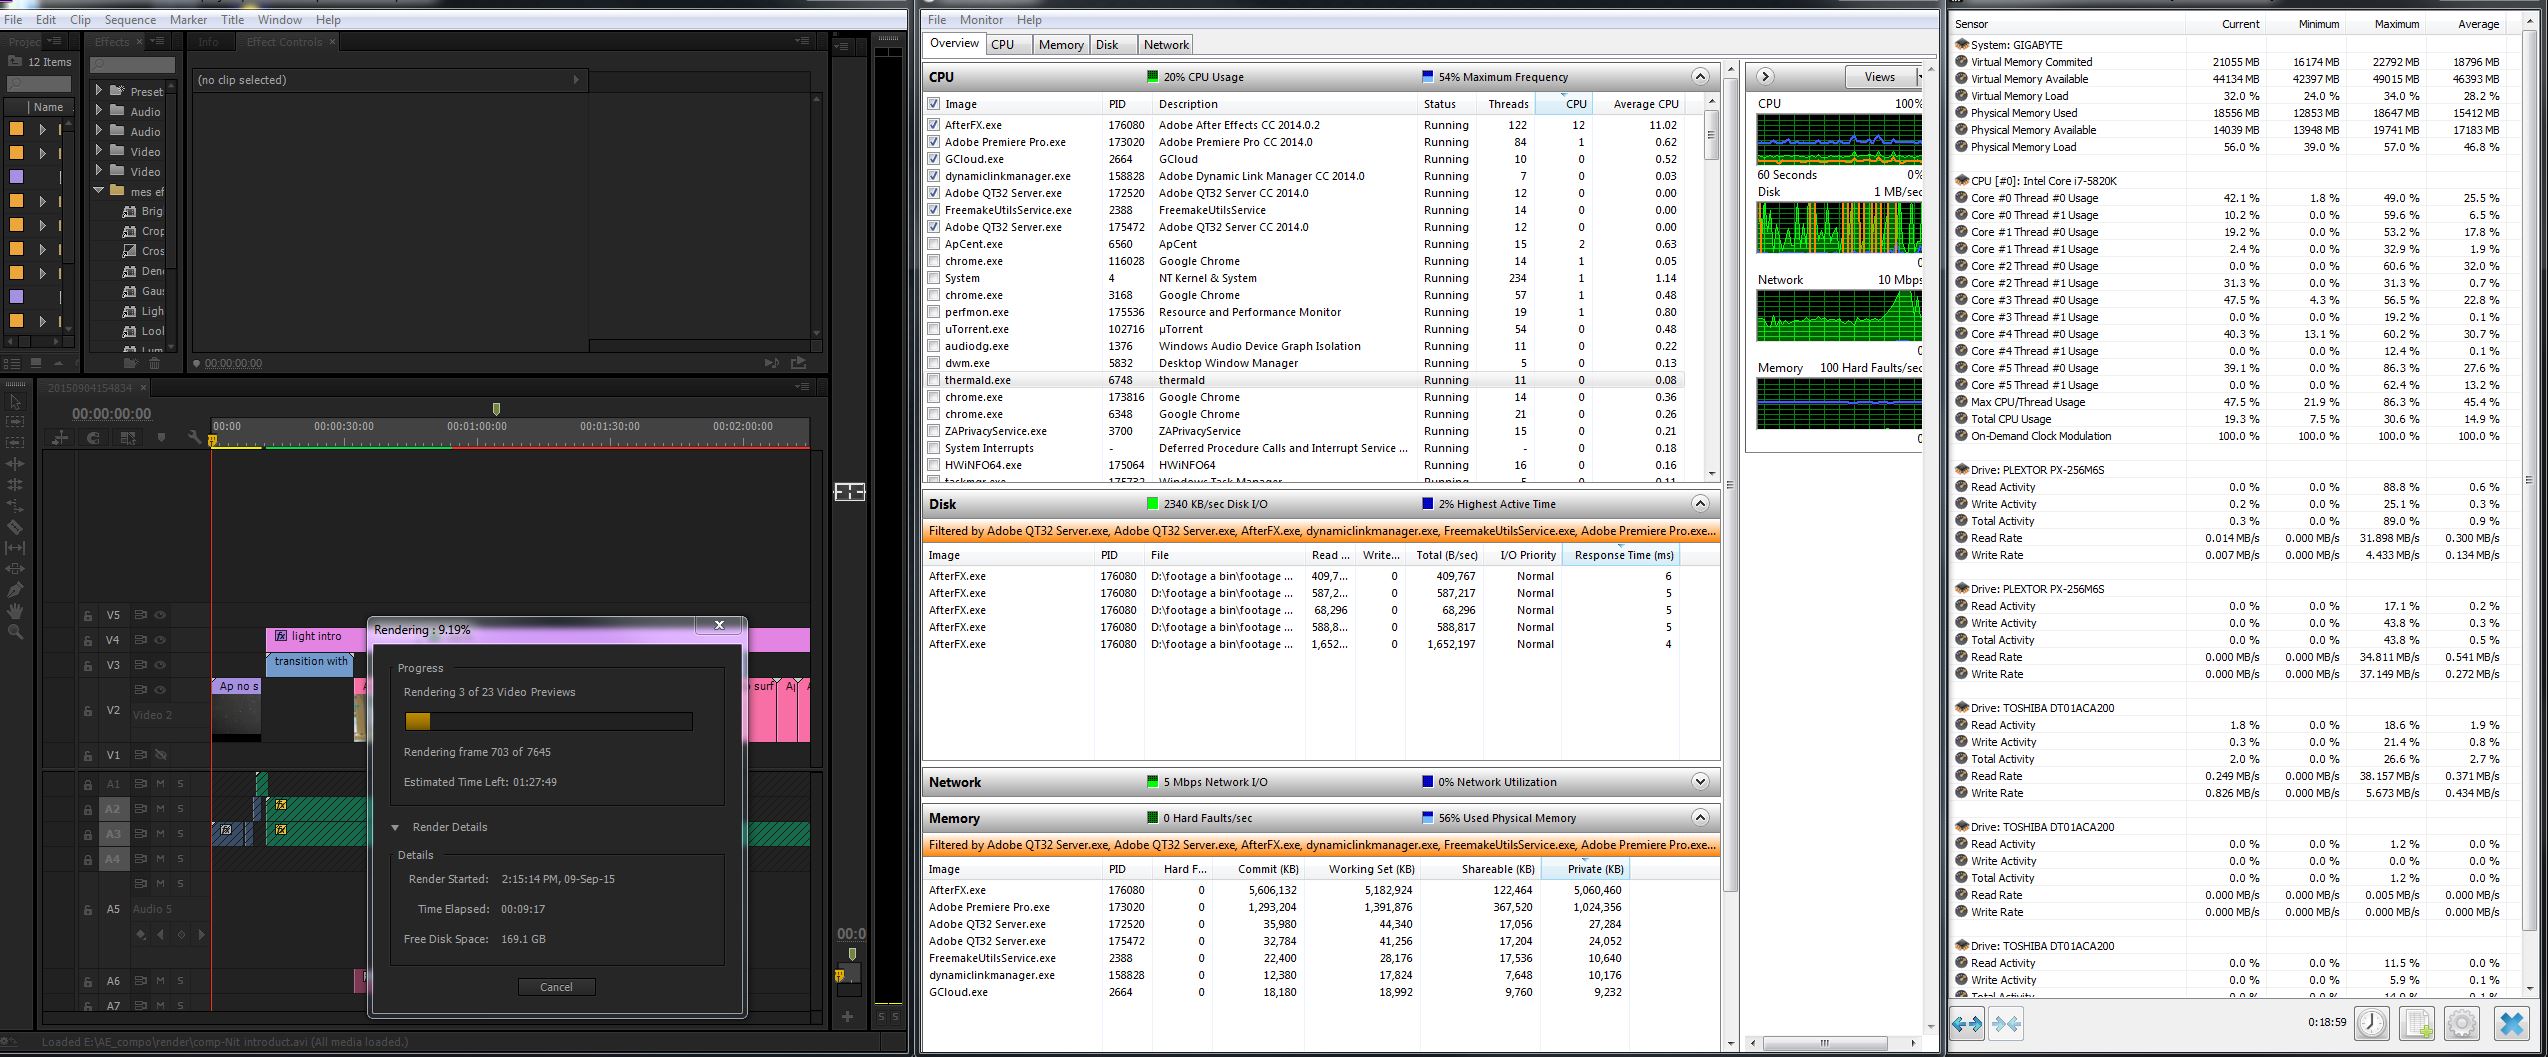Click the orange label swatch of first project item
Viewport: 2548px width, 1057px height.
(16, 129)
